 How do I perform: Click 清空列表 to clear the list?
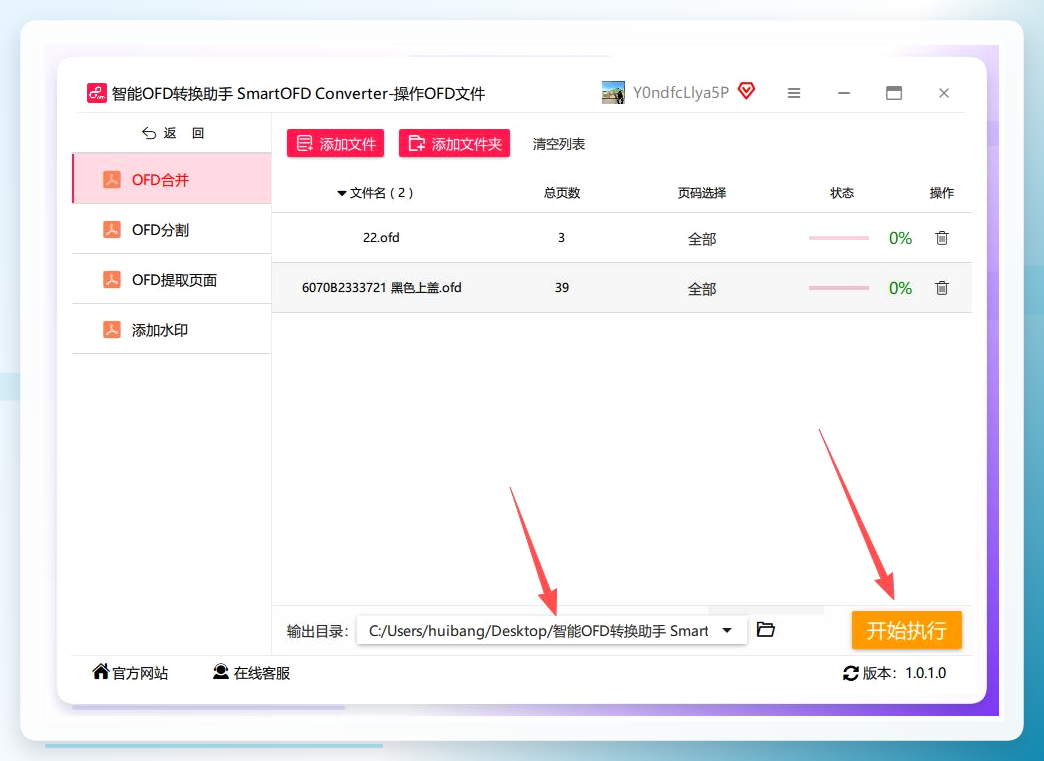tap(559, 144)
